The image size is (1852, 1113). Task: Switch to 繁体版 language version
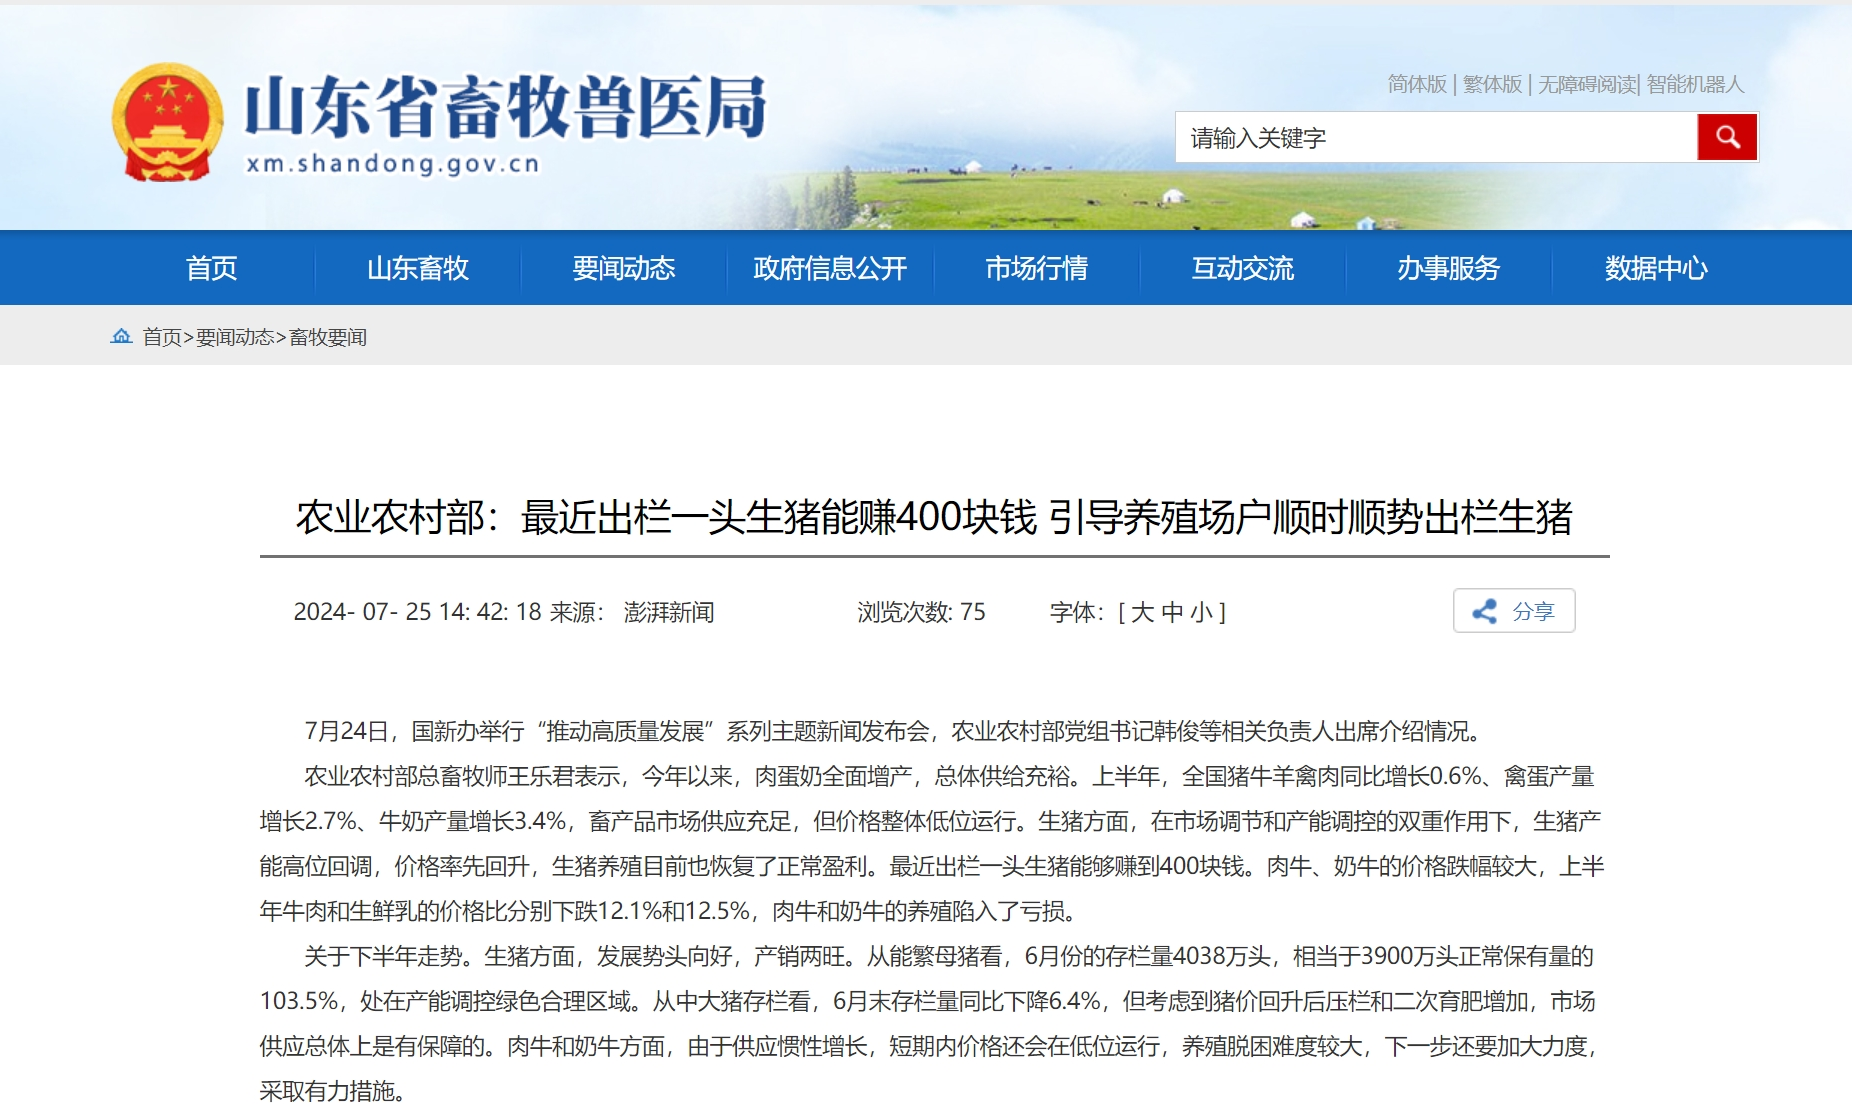coord(1492,85)
